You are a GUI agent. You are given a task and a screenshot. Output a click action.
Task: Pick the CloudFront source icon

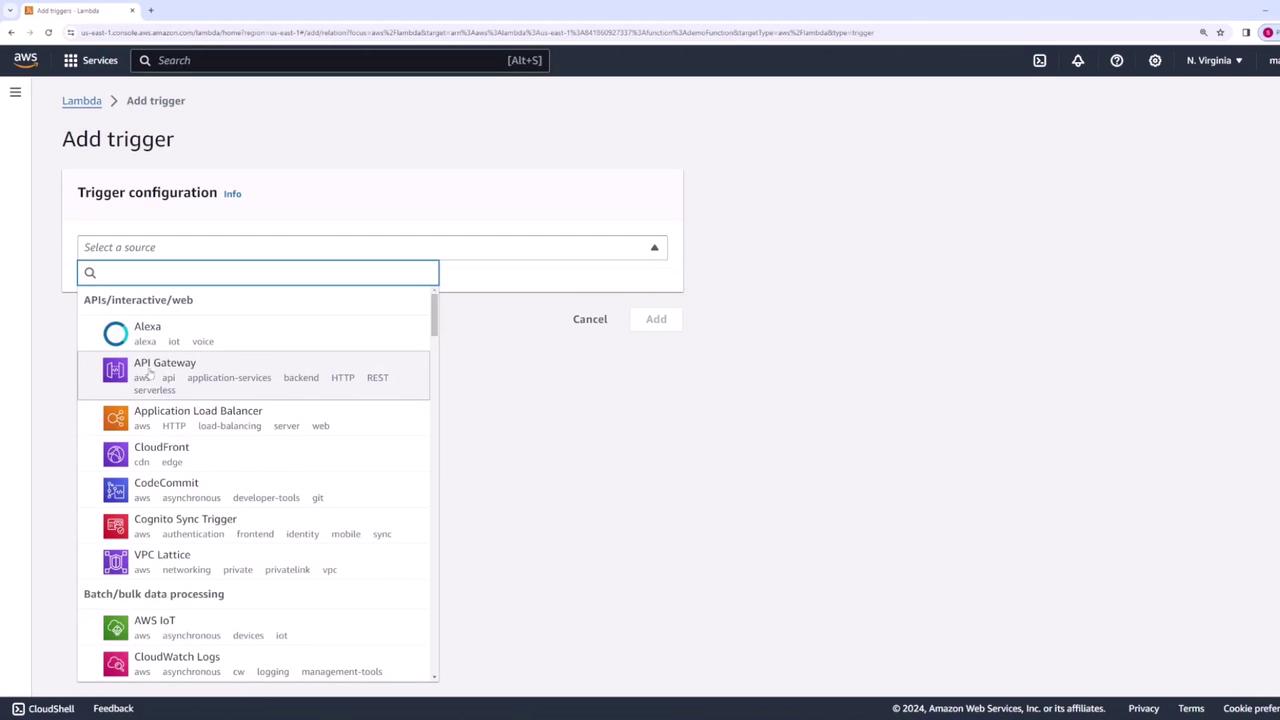[x=116, y=454]
